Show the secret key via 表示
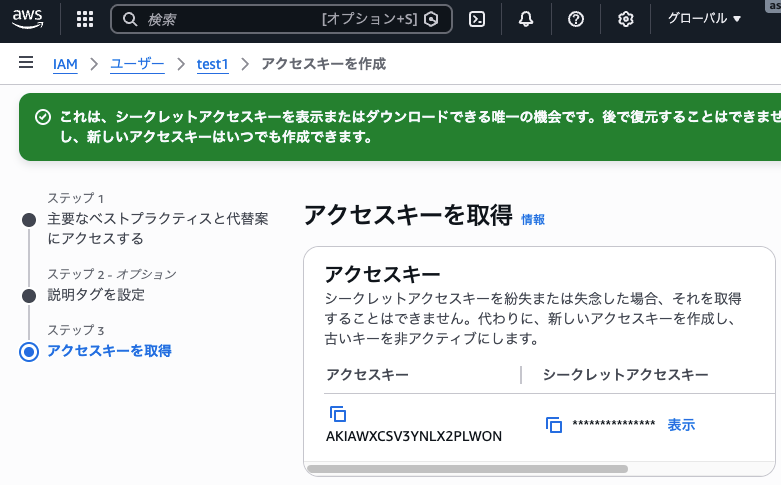The width and height of the screenshot is (781, 485). click(x=681, y=425)
